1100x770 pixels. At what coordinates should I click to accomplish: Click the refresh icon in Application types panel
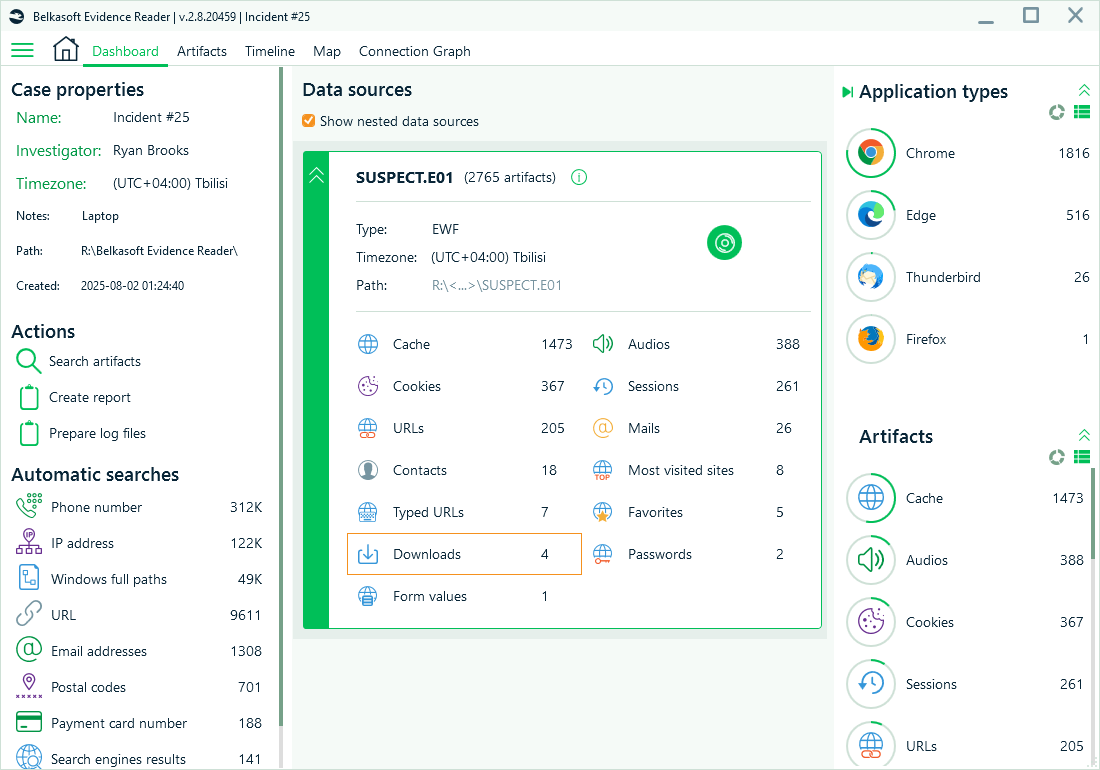tap(1056, 113)
